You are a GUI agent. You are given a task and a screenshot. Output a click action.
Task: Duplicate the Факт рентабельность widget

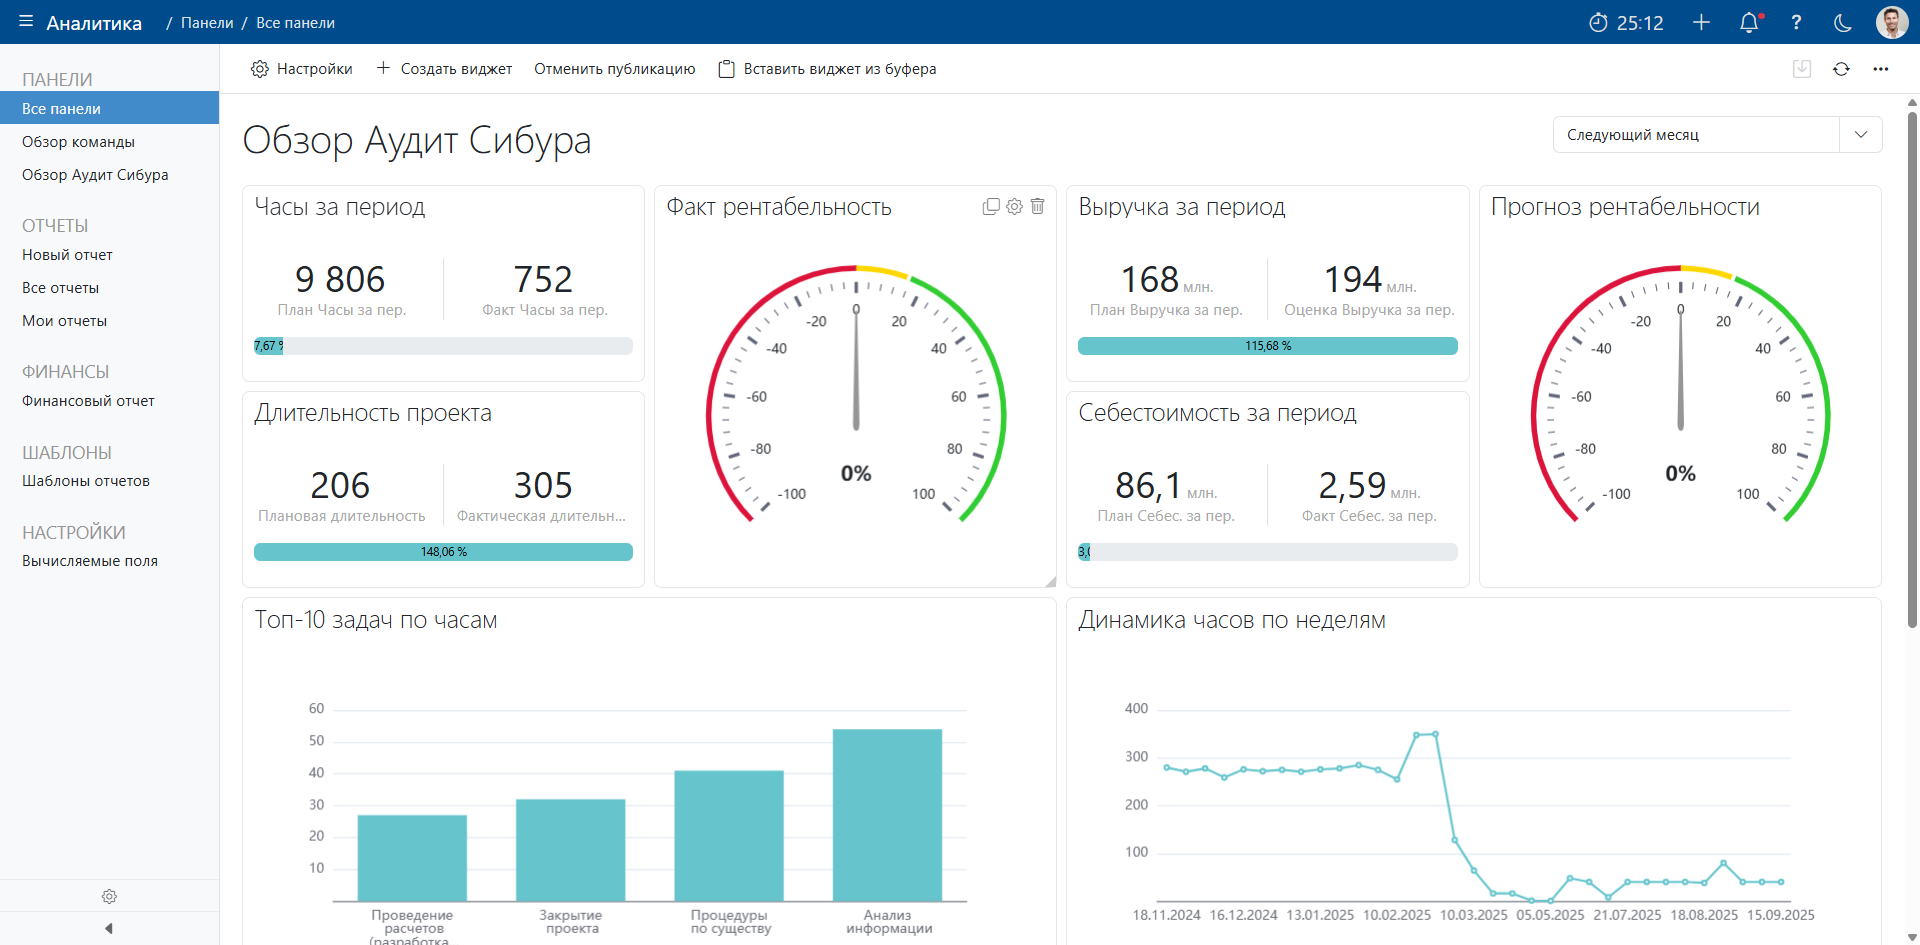coord(991,206)
